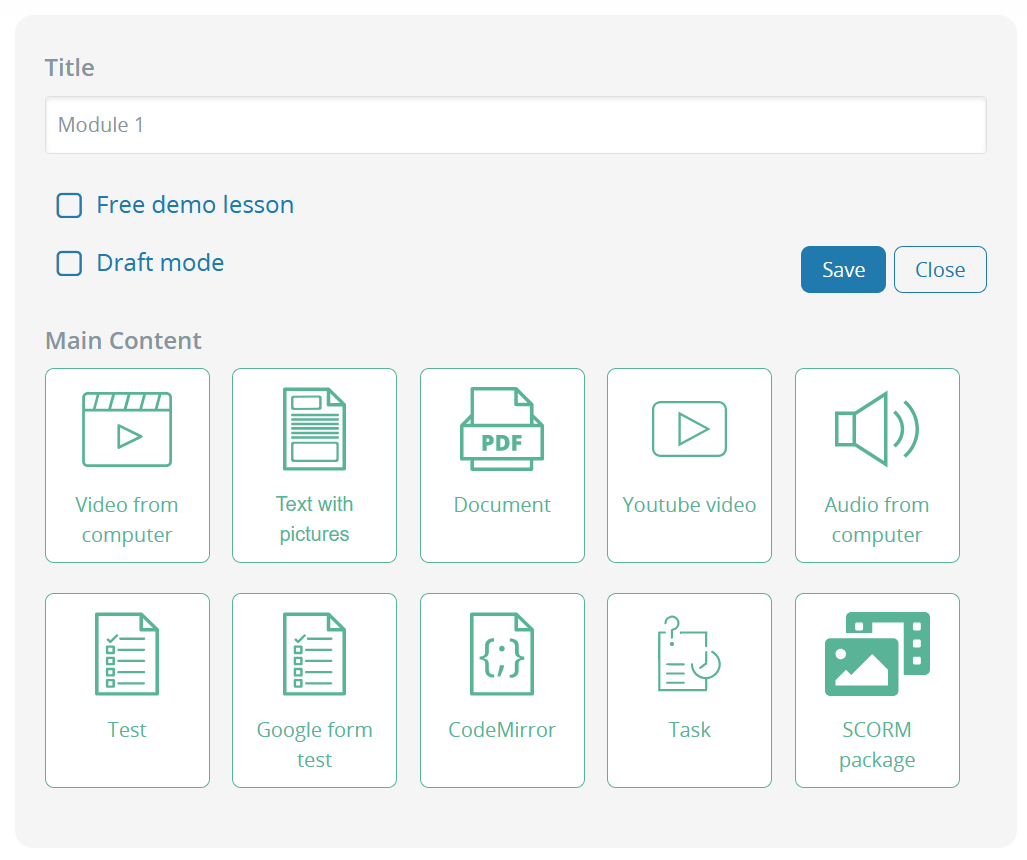Add a SCORM package to the module
The width and height of the screenshot is (1027, 860).
coord(877,690)
